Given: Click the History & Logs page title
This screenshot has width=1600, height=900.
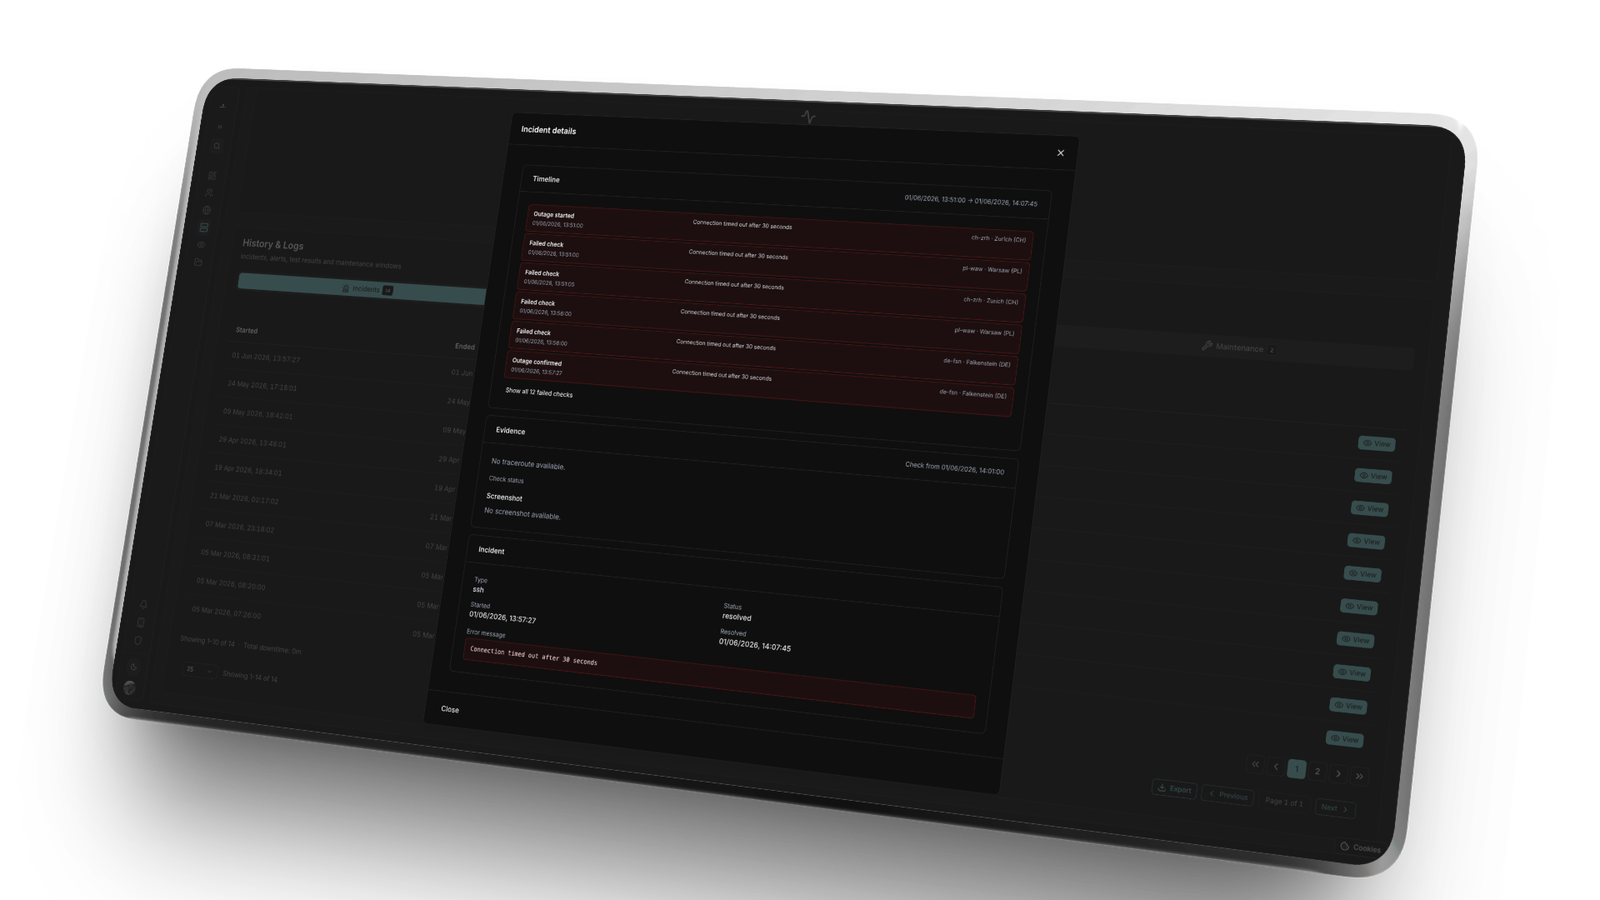Looking at the screenshot, I should coord(273,245).
